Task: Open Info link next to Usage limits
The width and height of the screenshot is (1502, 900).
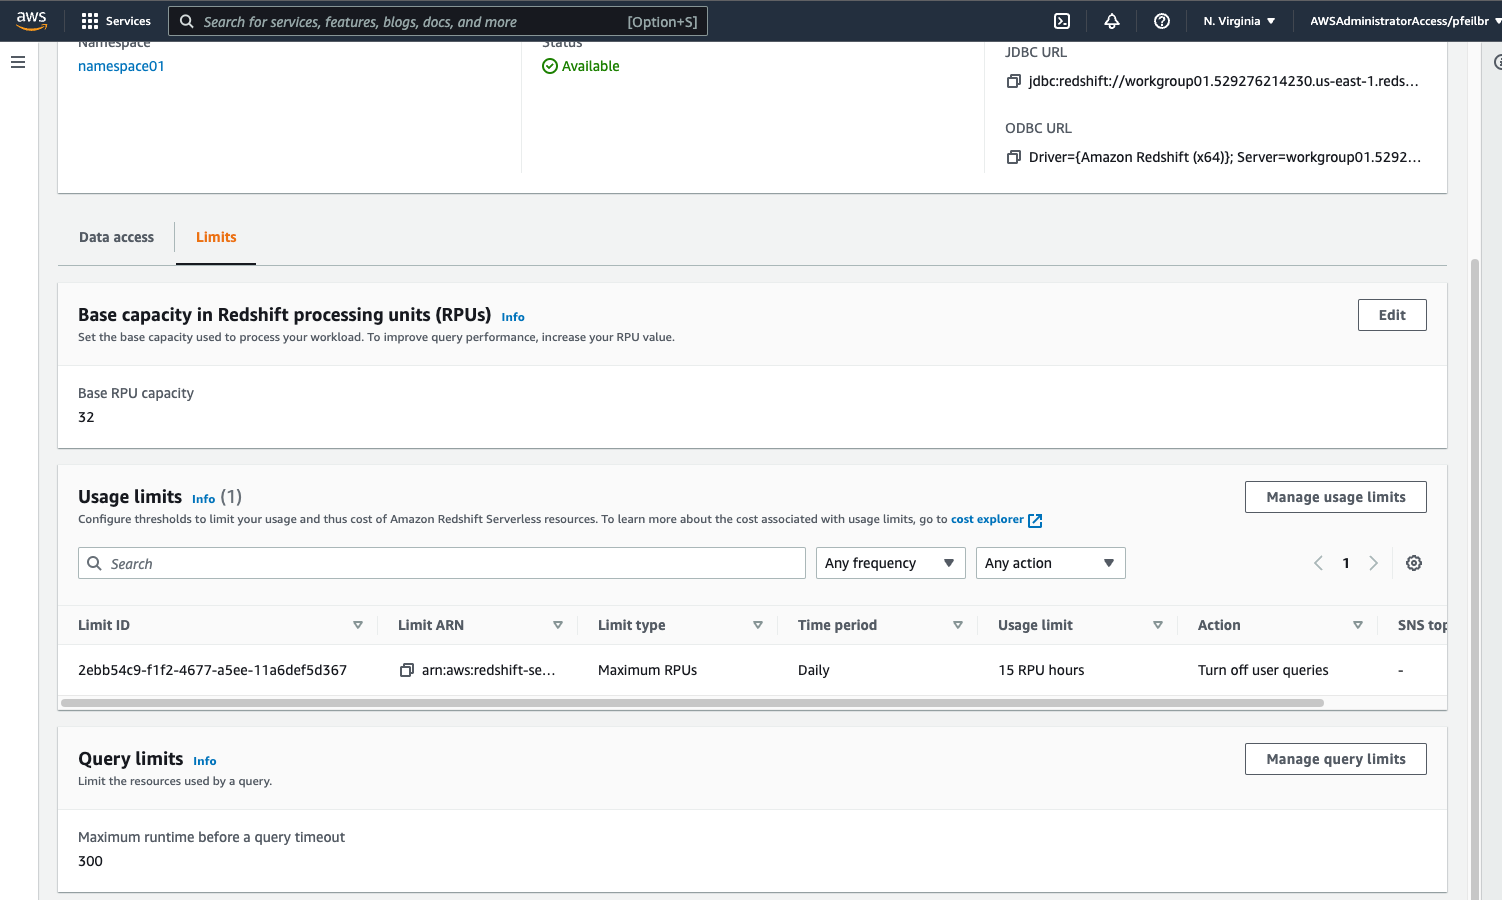Action: tap(203, 499)
